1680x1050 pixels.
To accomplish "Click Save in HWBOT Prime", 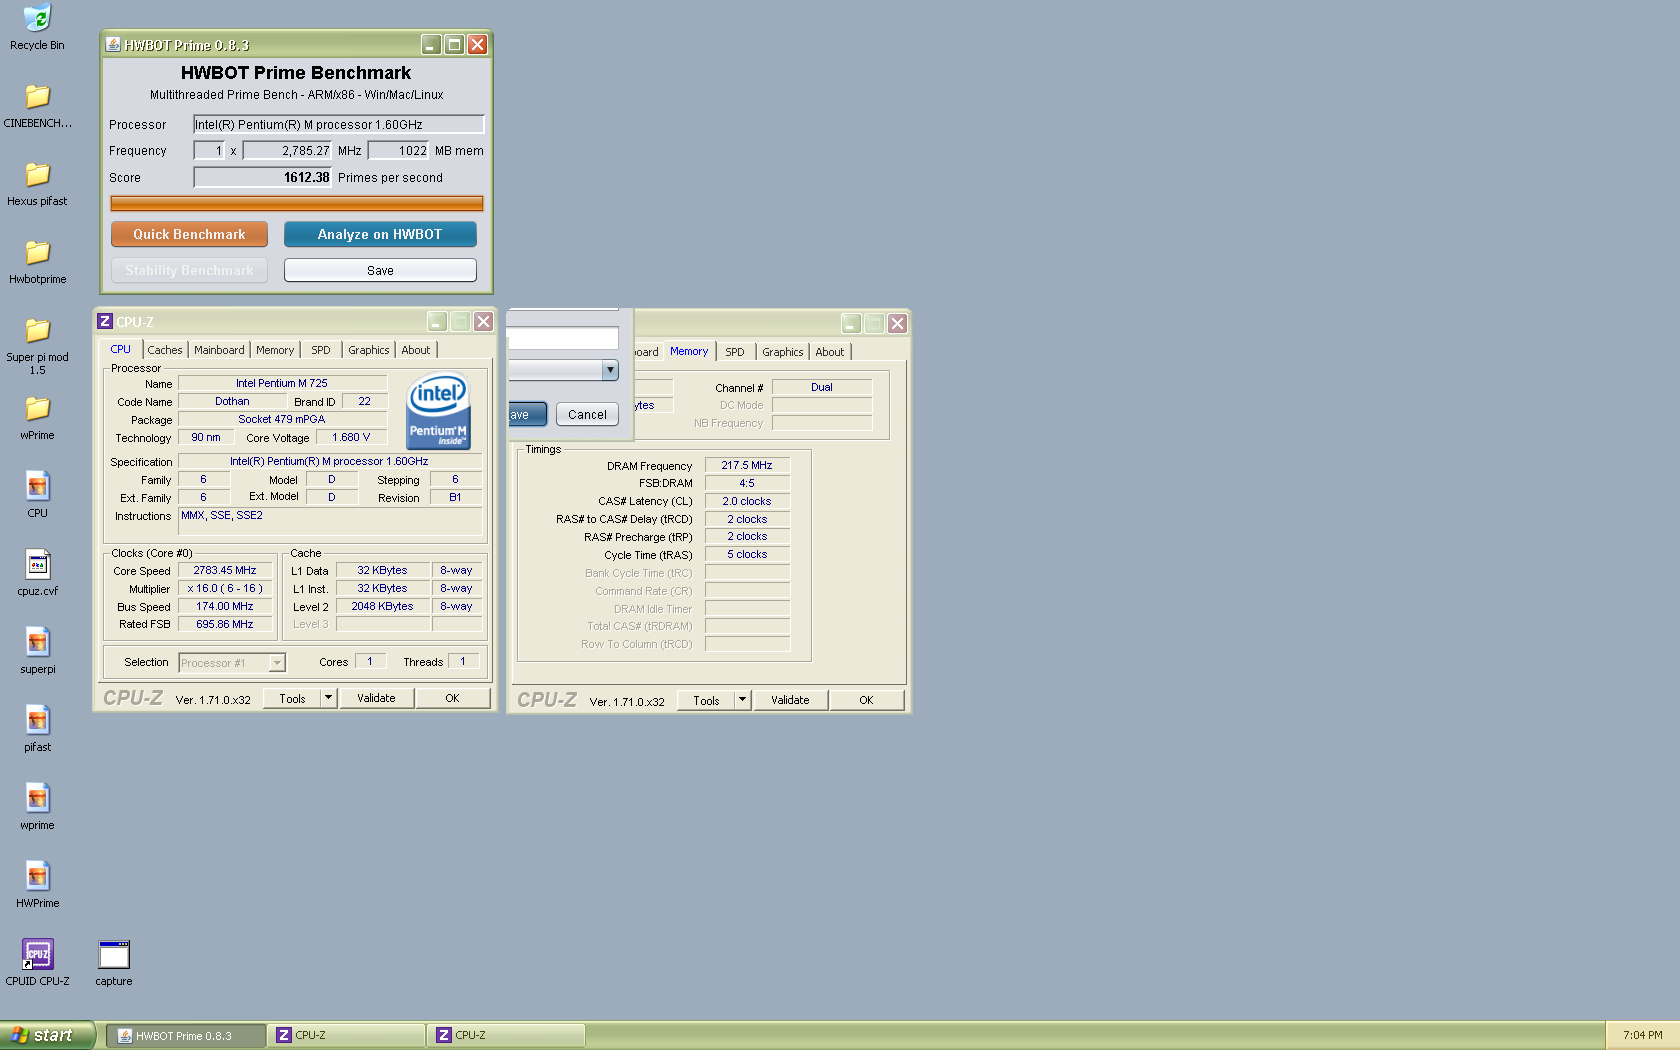I will [380, 270].
